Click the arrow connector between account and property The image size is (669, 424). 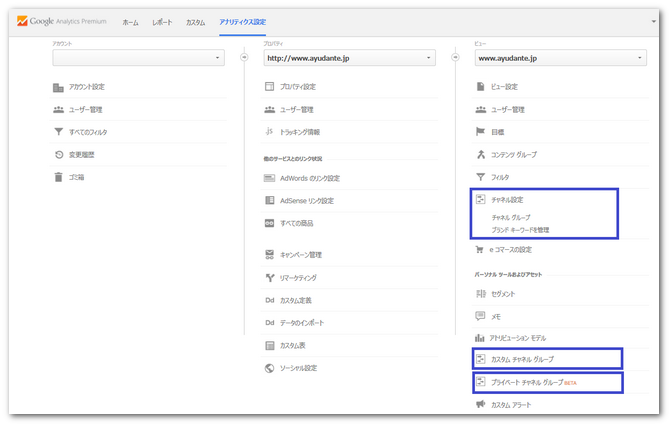click(x=244, y=57)
